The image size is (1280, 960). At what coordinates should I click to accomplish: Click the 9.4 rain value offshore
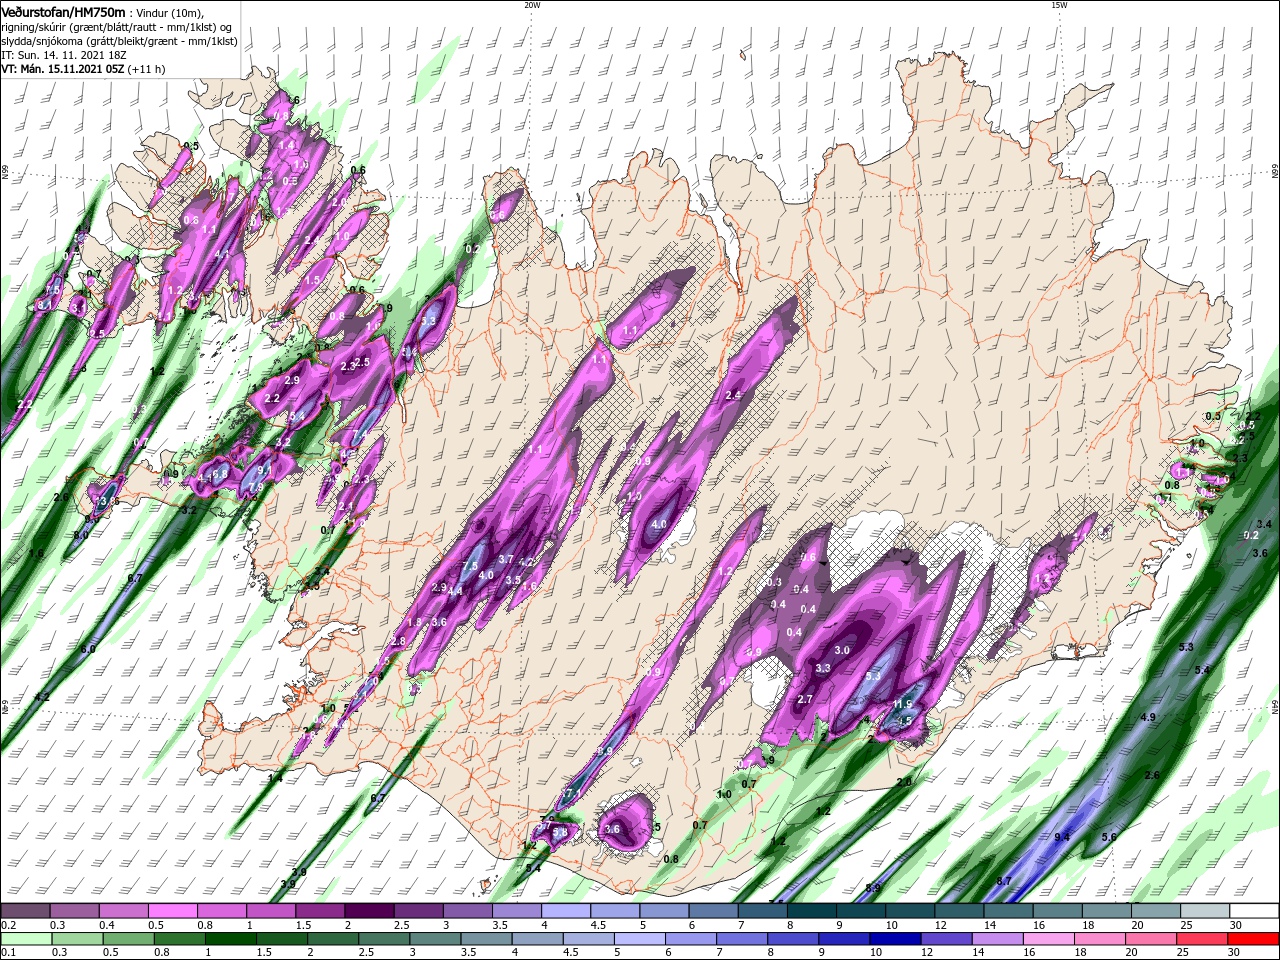click(x=1062, y=837)
